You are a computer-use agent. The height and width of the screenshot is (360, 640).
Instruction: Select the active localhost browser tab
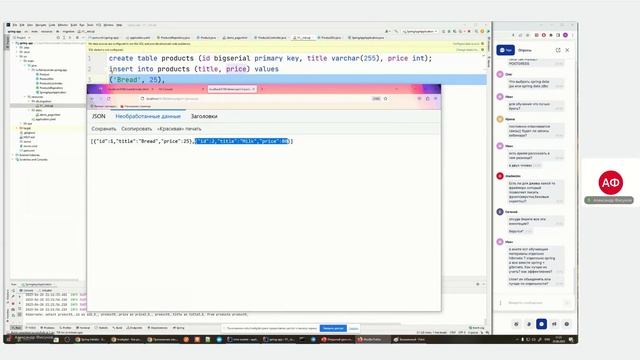[231, 89]
